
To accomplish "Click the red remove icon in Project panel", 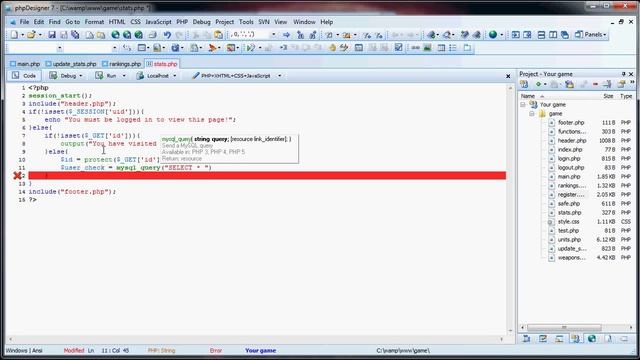I will (595, 84).
